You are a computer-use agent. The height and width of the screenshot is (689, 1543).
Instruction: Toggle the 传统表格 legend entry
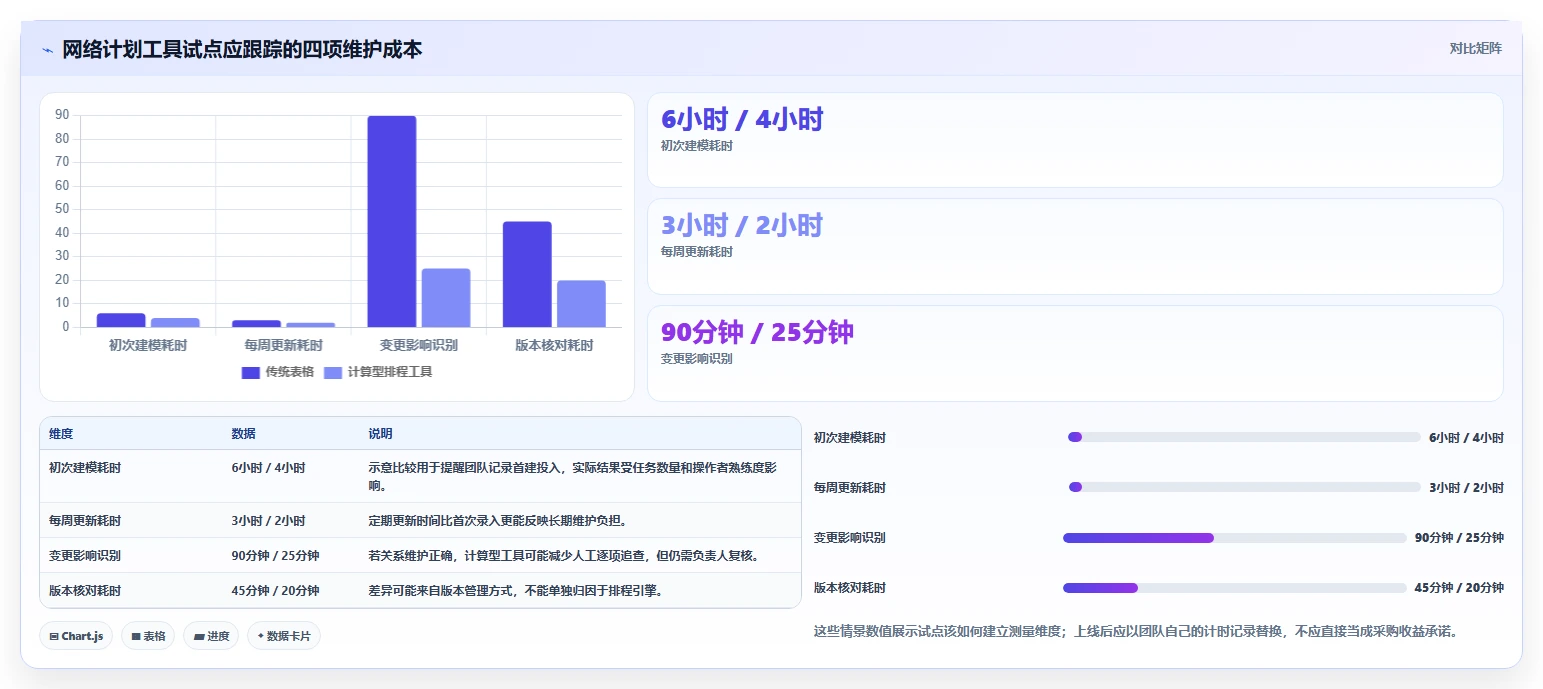[x=278, y=372]
